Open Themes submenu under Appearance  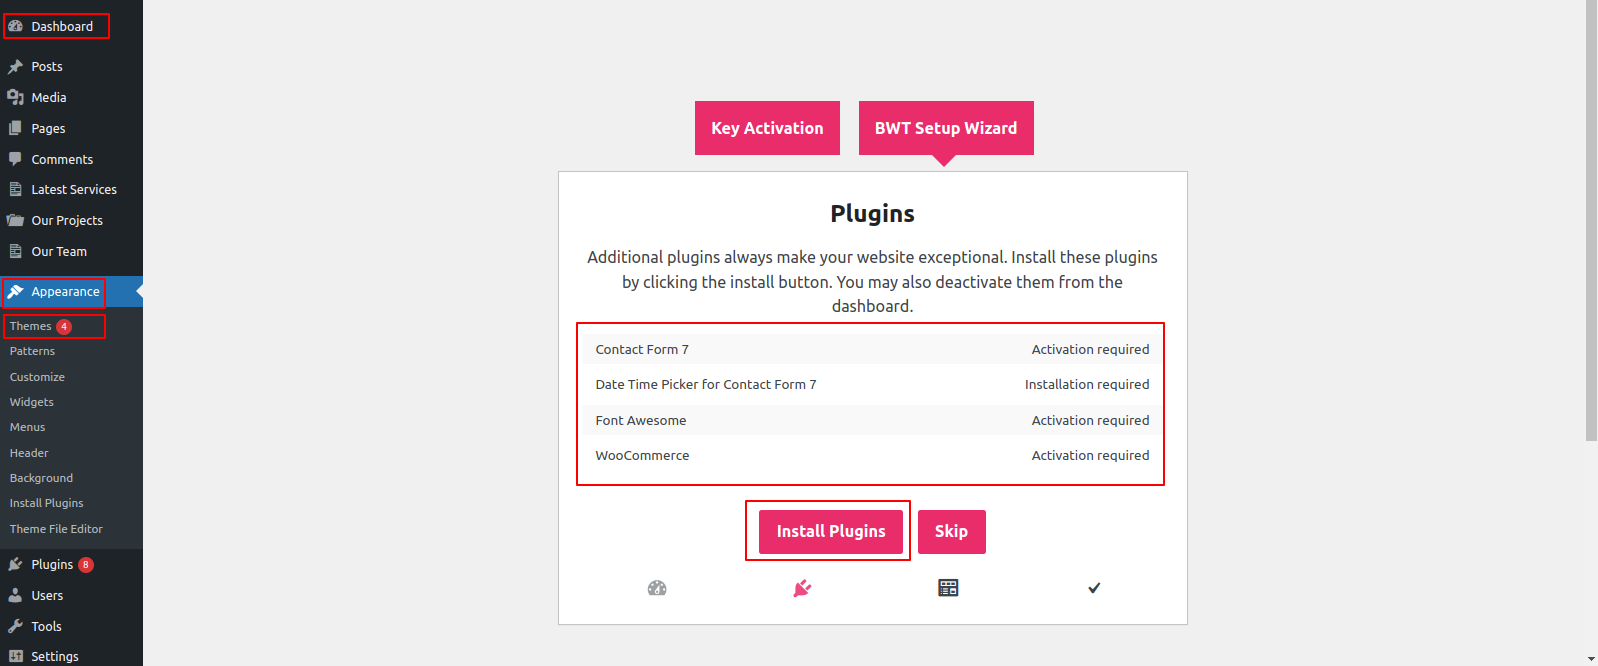click(31, 326)
